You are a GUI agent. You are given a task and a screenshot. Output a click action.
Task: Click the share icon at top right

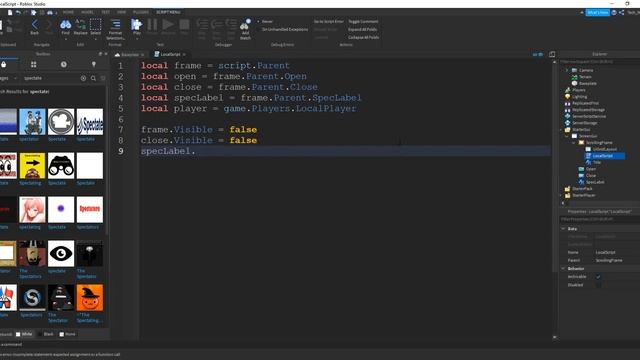click(621, 13)
